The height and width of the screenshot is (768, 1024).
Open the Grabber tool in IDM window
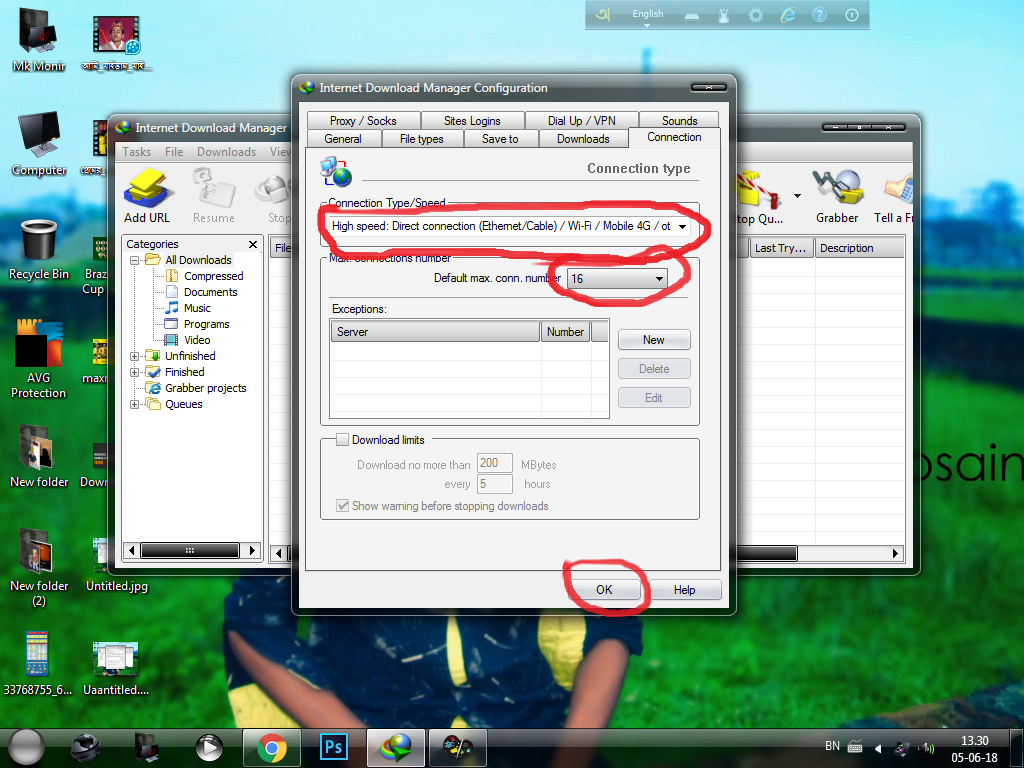(837, 196)
